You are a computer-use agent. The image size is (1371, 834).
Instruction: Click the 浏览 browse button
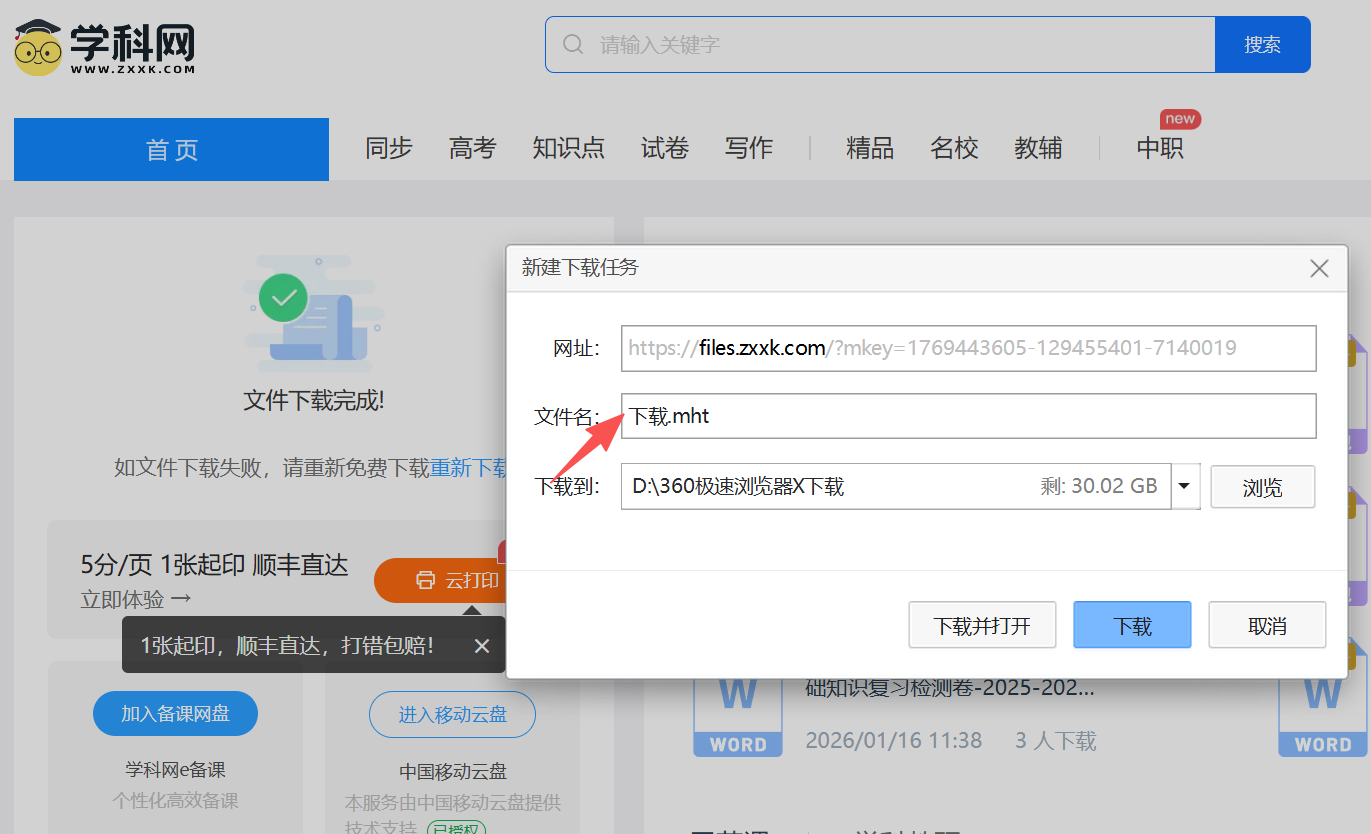(1262, 487)
